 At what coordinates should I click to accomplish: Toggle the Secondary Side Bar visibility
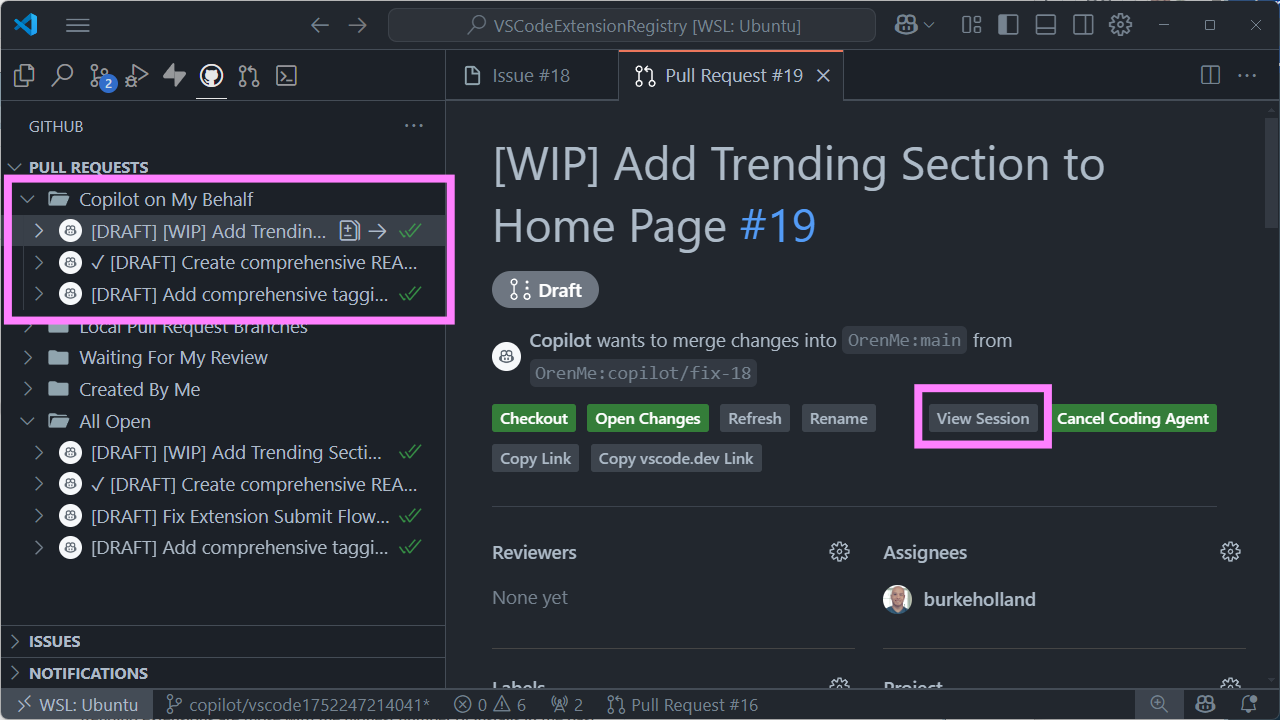pyautogui.click(x=1083, y=24)
